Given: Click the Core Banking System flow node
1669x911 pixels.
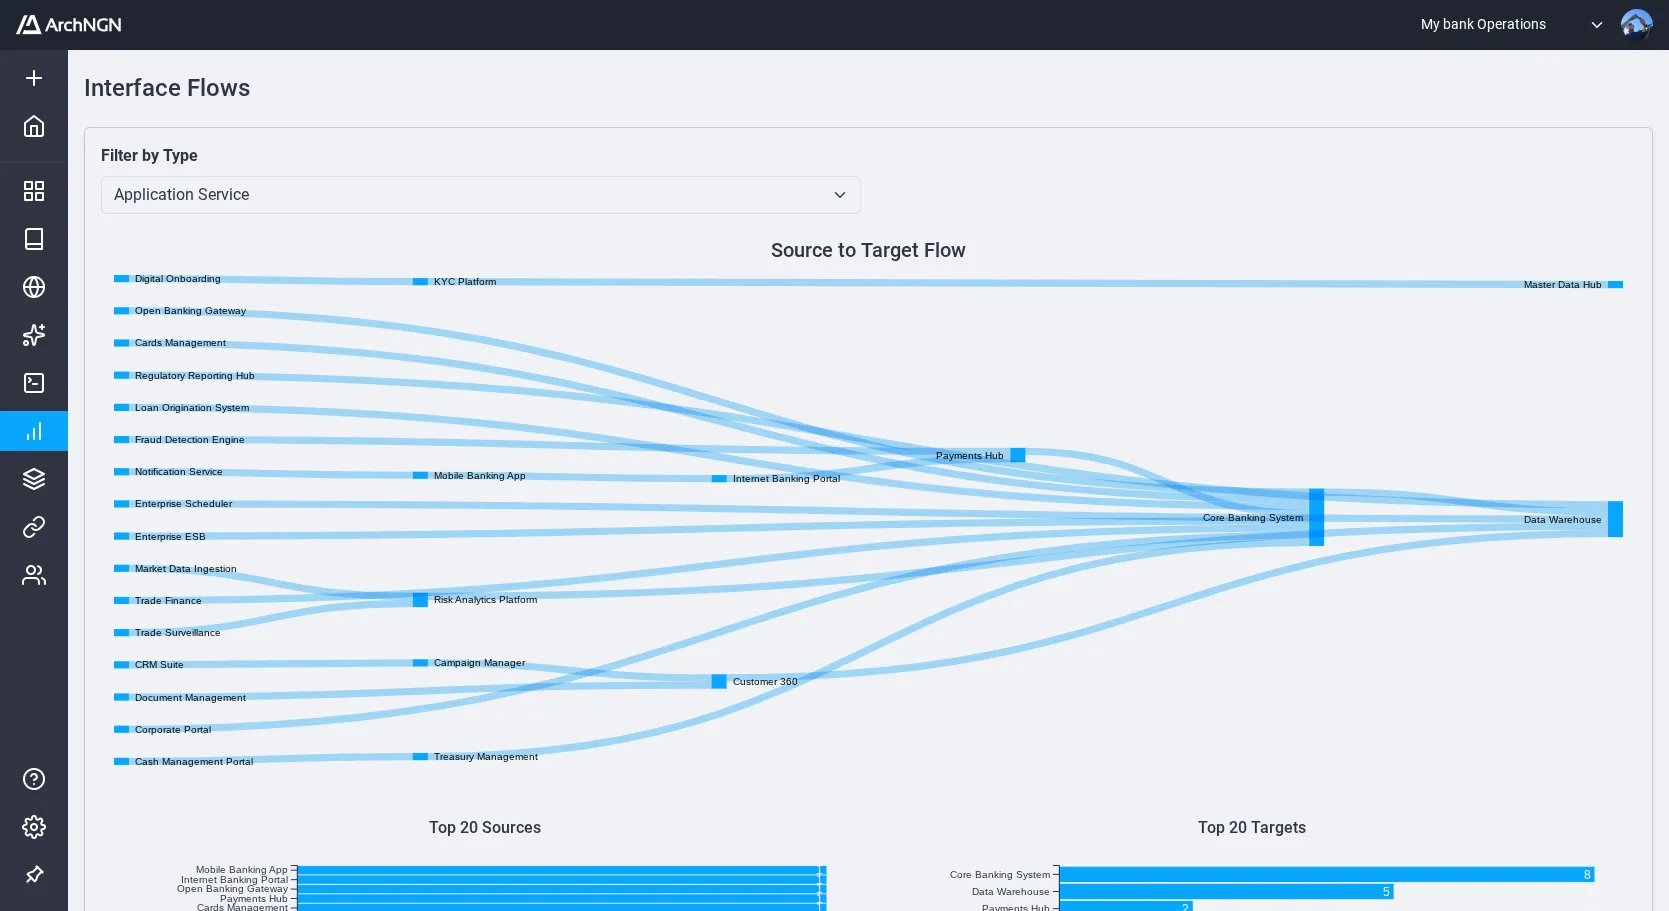Looking at the screenshot, I should [1316, 518].
